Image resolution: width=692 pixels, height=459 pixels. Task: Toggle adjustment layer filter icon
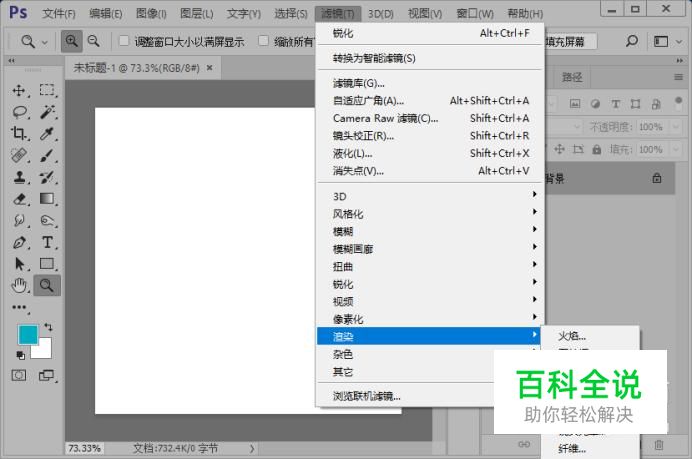pos(595,104)
